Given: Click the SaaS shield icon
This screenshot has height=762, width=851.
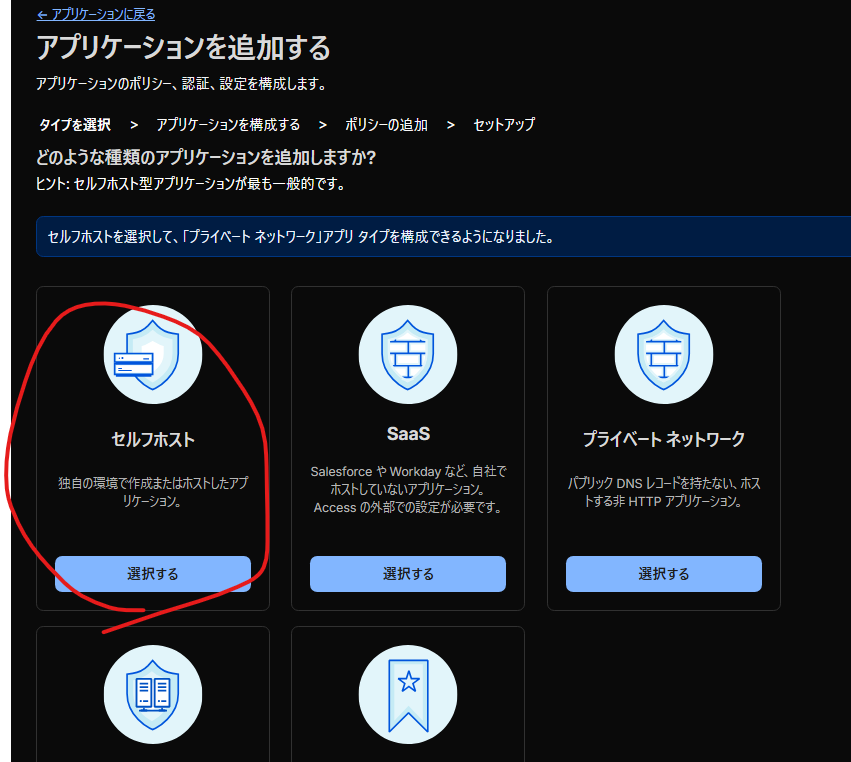Looking at the screenshot, I should tap(407, 353).
